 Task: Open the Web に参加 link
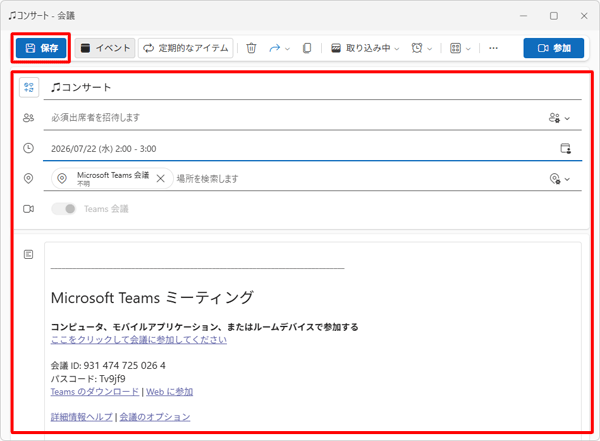(x=170, y=392)
